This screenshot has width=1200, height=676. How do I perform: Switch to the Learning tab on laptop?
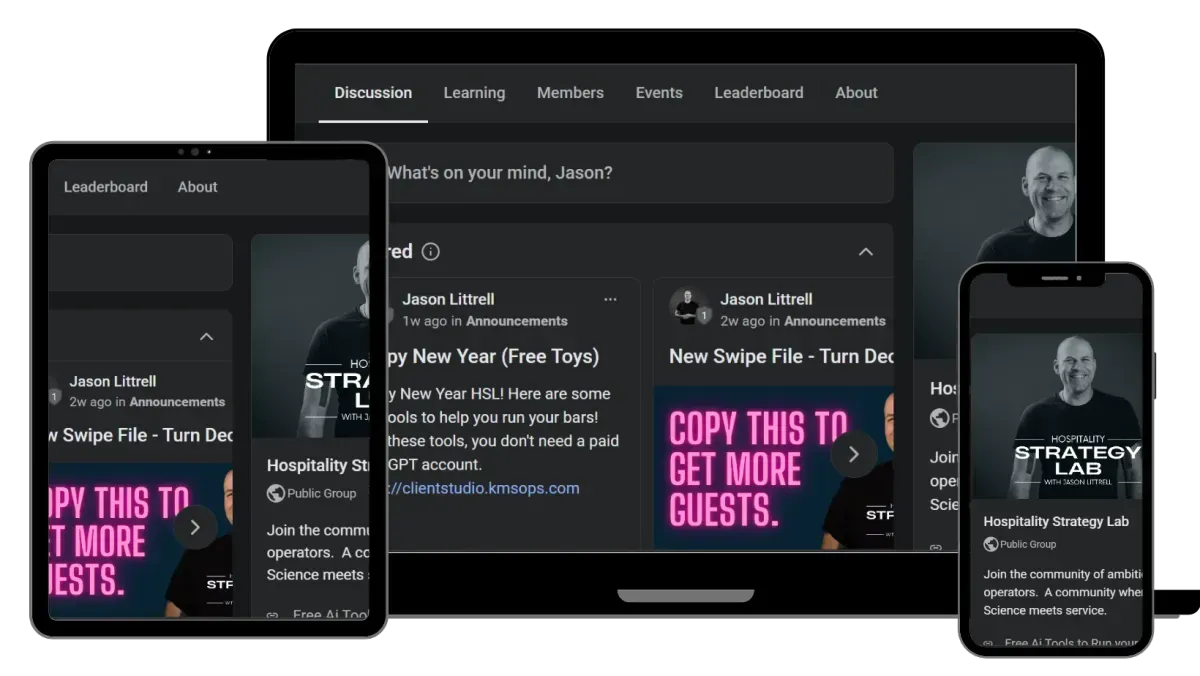click(x=474, y=93)
